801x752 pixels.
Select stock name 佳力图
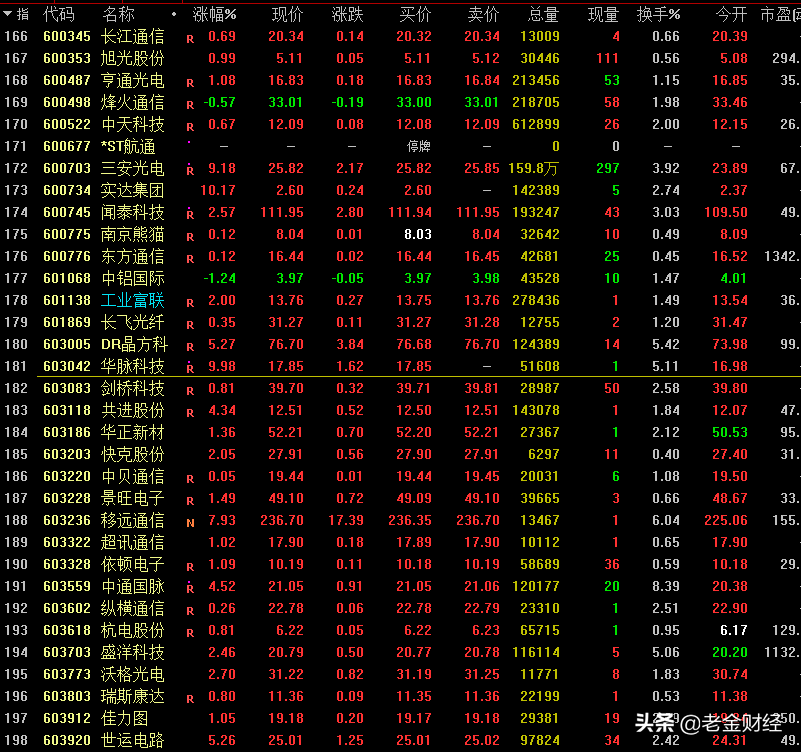pyautogui.click(x=125, y=718)
